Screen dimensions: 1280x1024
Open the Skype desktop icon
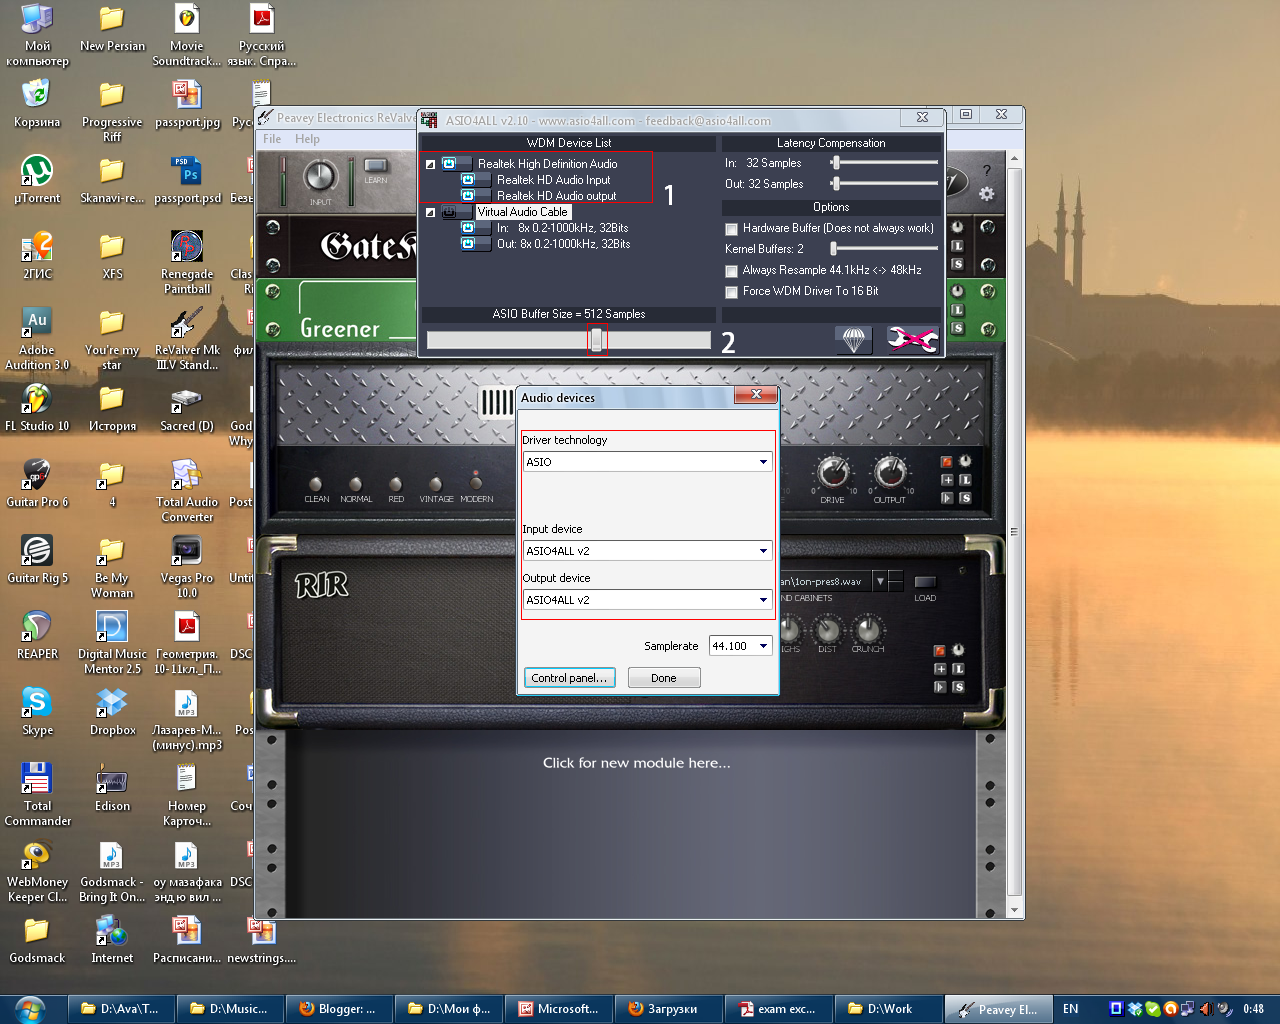point(37,712)
